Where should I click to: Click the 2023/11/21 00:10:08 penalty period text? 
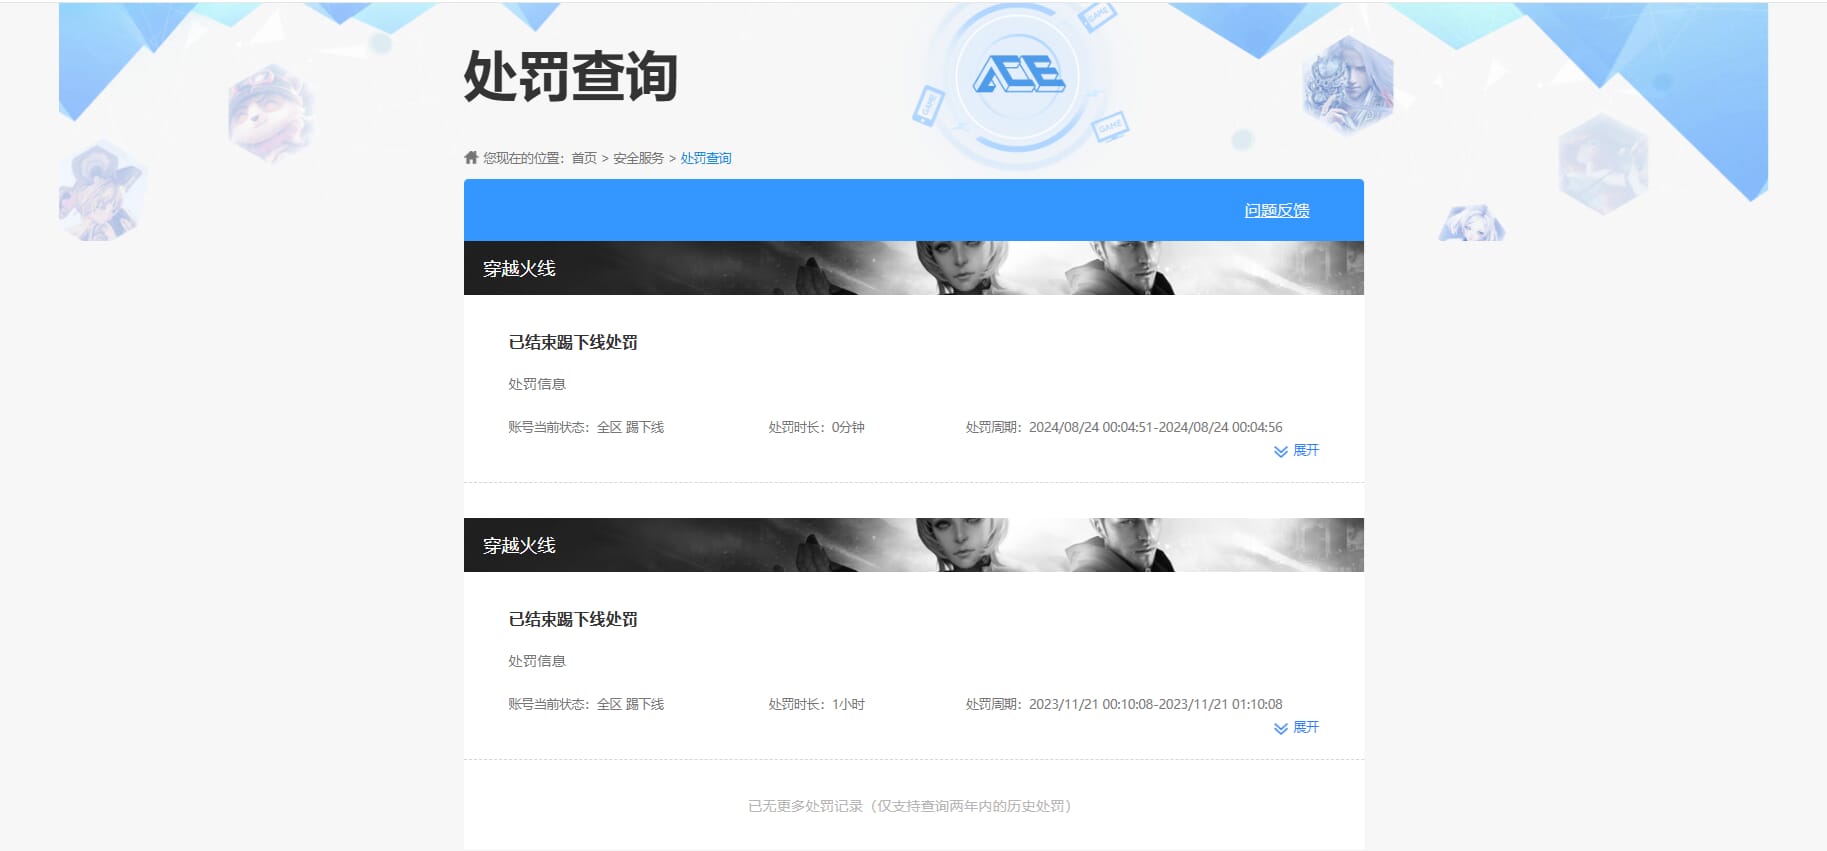1124,704
